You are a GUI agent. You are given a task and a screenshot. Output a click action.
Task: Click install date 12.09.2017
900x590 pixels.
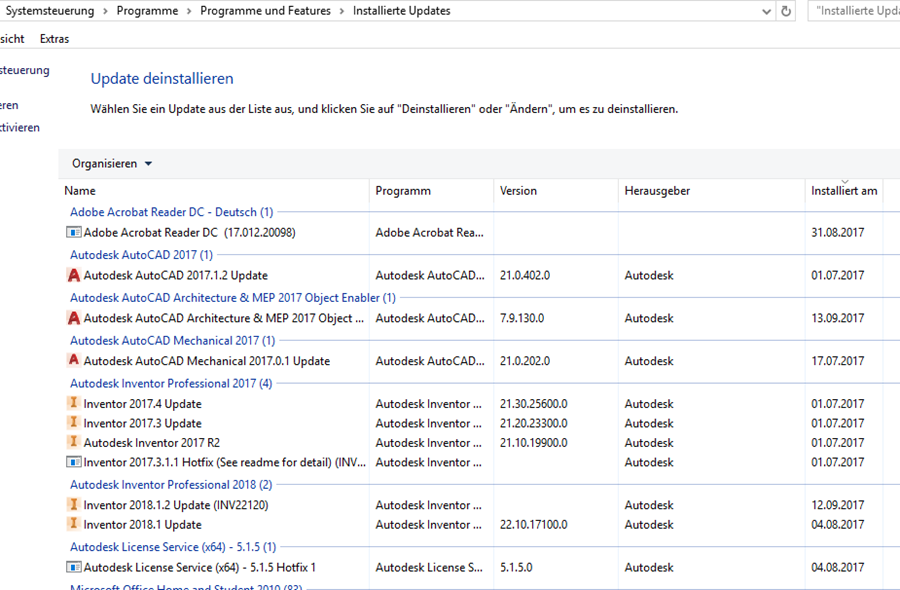pyautogui.click(x=837, y=505)
